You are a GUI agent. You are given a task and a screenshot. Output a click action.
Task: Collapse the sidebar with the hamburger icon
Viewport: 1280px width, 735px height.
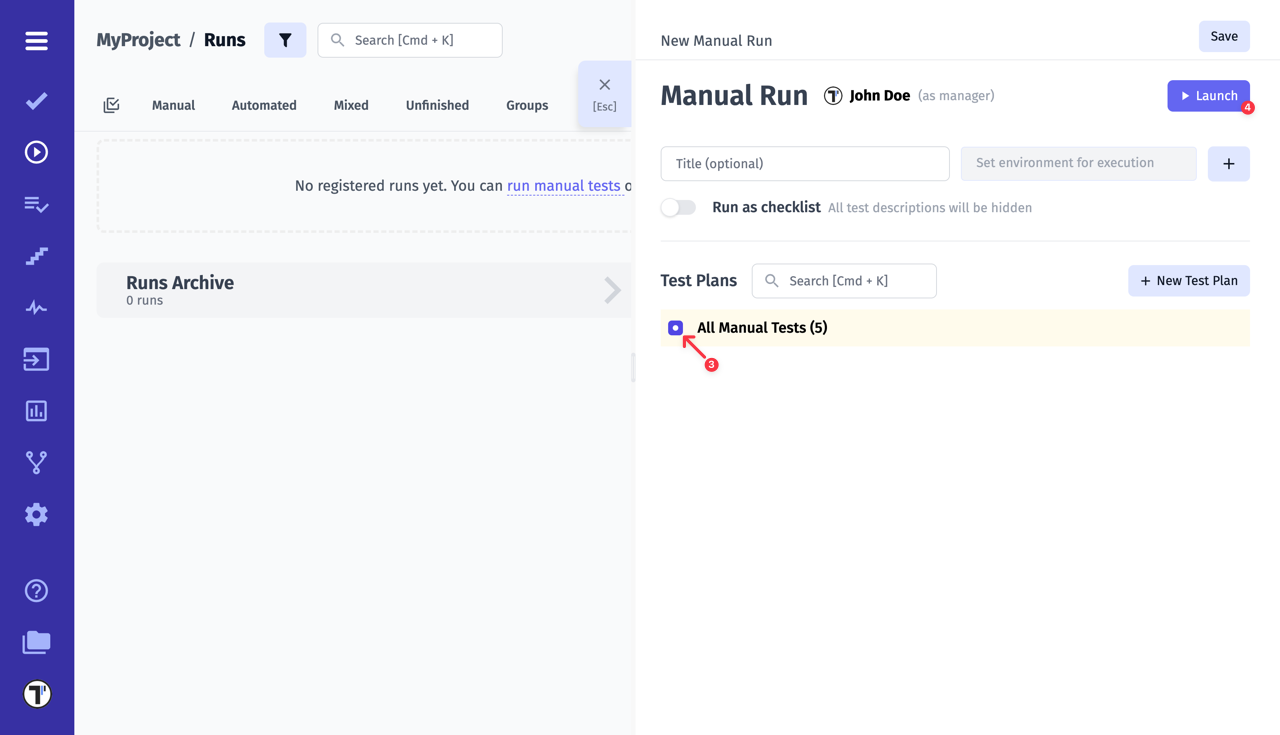tap(36, 41)
